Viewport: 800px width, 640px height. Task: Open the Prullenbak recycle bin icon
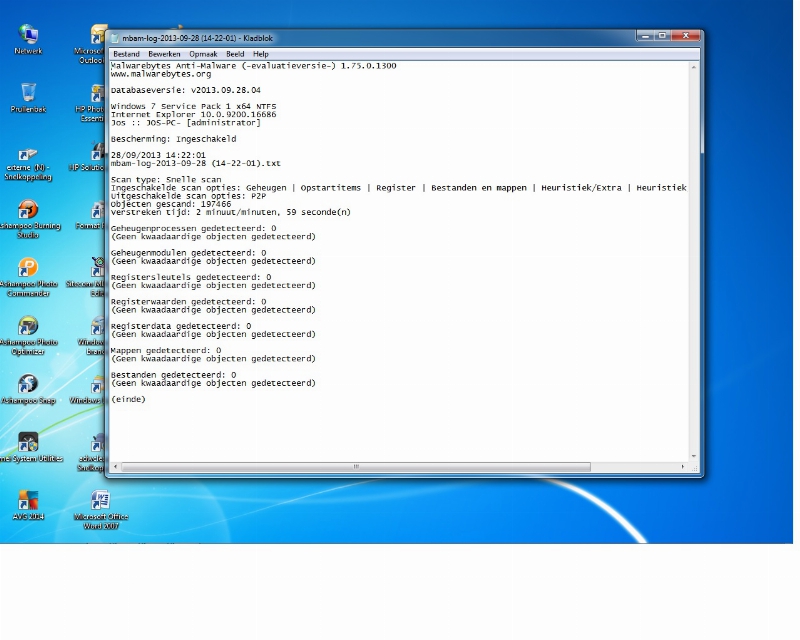[x=28, y=97]
